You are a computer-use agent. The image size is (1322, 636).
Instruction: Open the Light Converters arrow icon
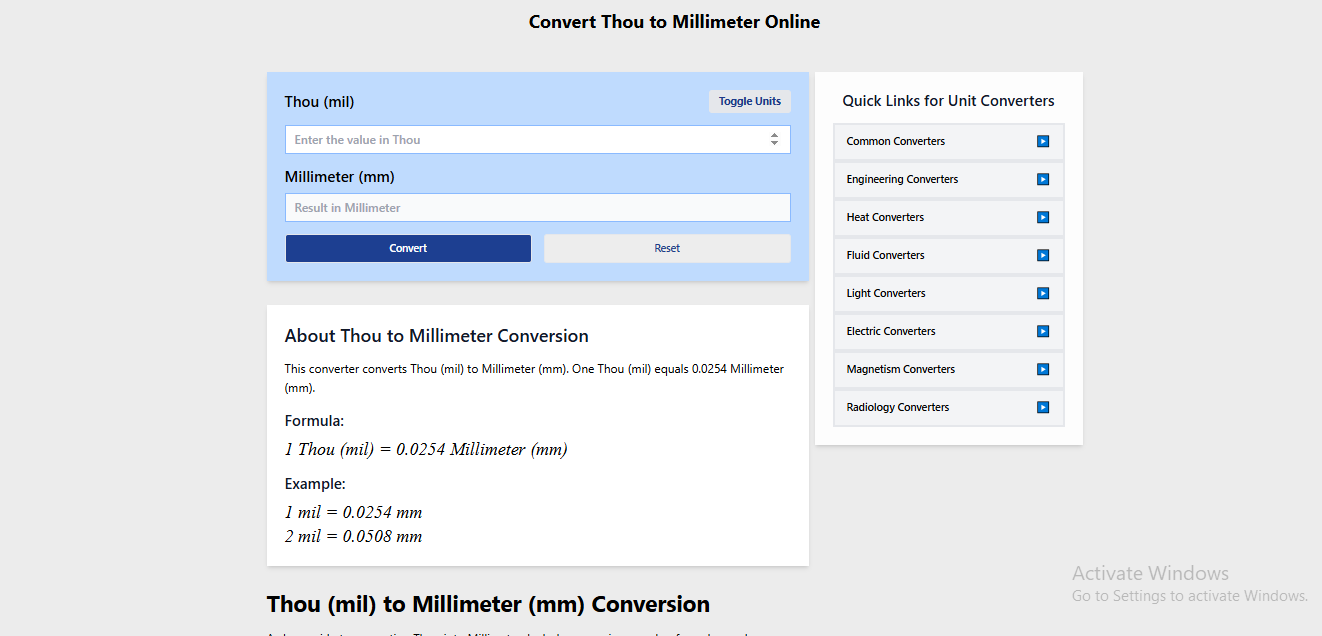[1043, 293]
